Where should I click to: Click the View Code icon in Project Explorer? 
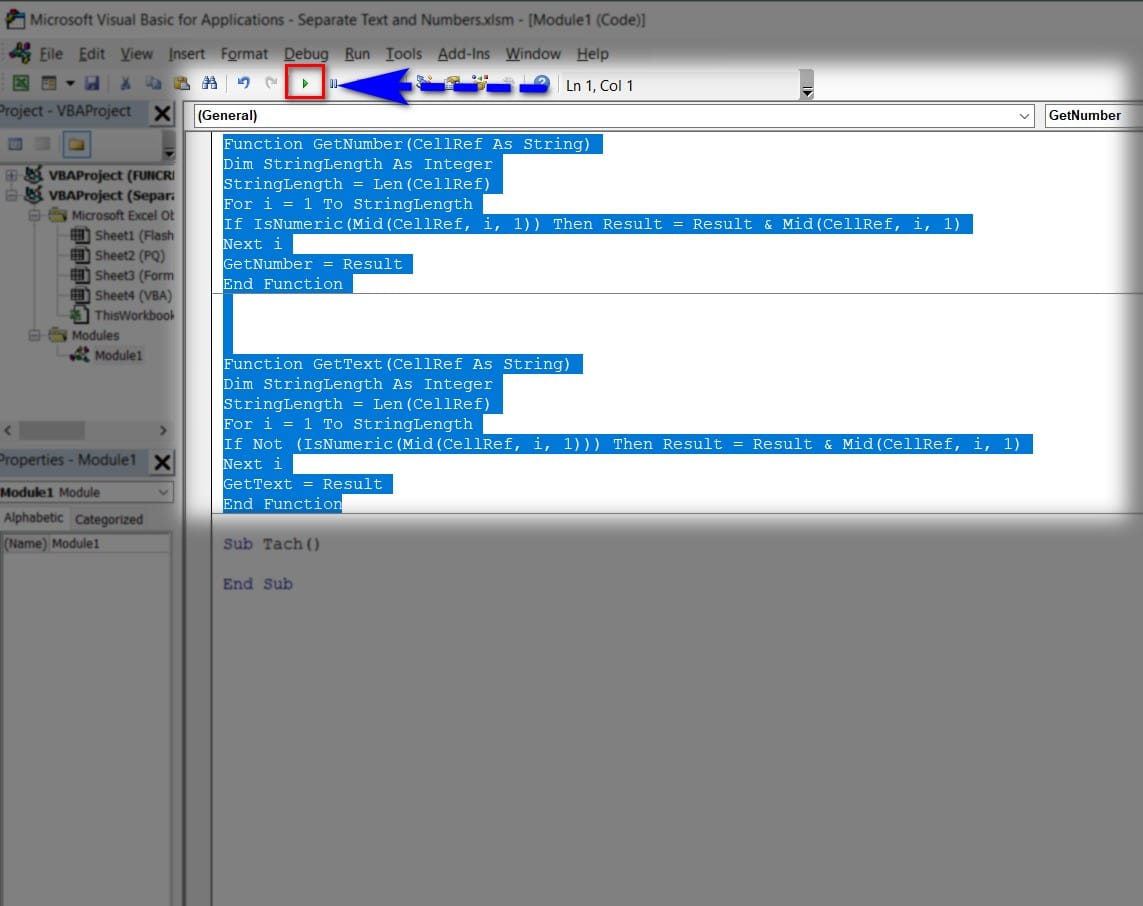pyautogui.click(x=15, y=144)
